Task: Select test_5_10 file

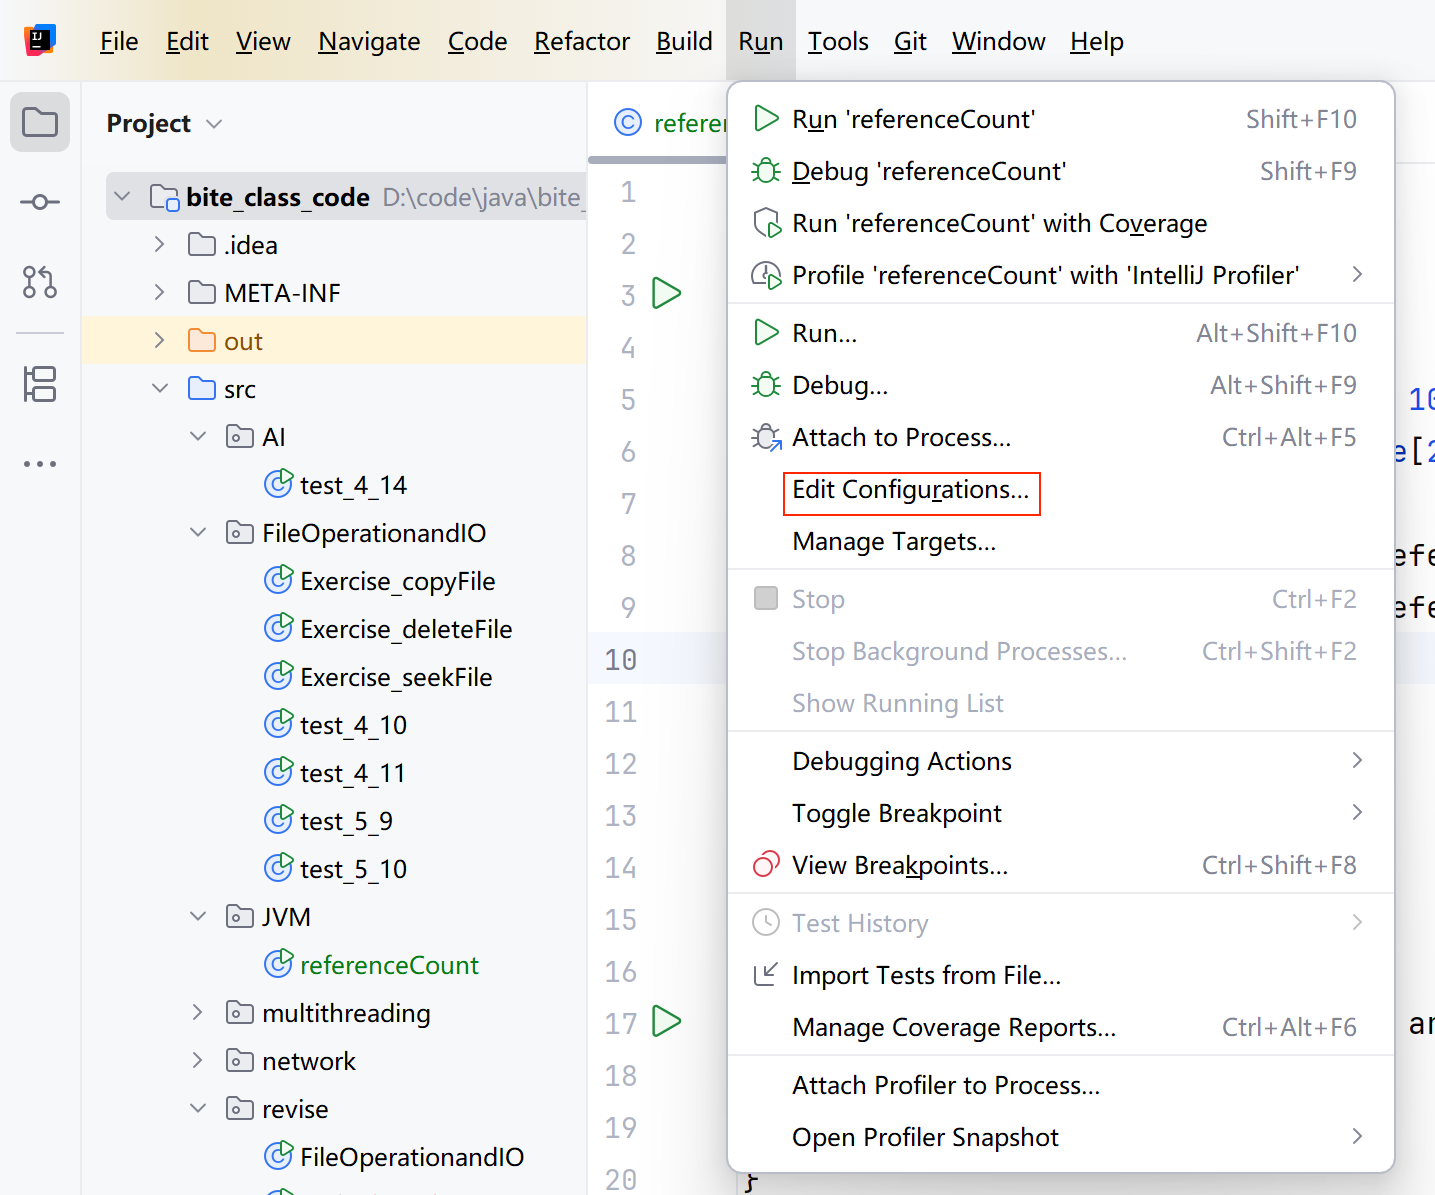Action: pyautogui.click(x=353, y=869)
